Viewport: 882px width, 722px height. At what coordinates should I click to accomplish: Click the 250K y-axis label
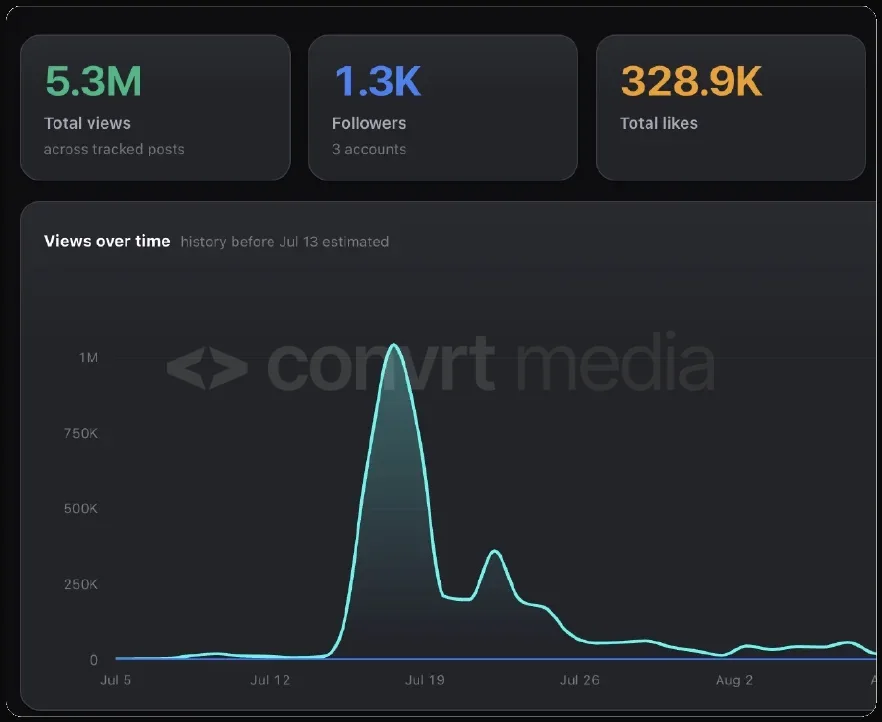tap(81, 584)
